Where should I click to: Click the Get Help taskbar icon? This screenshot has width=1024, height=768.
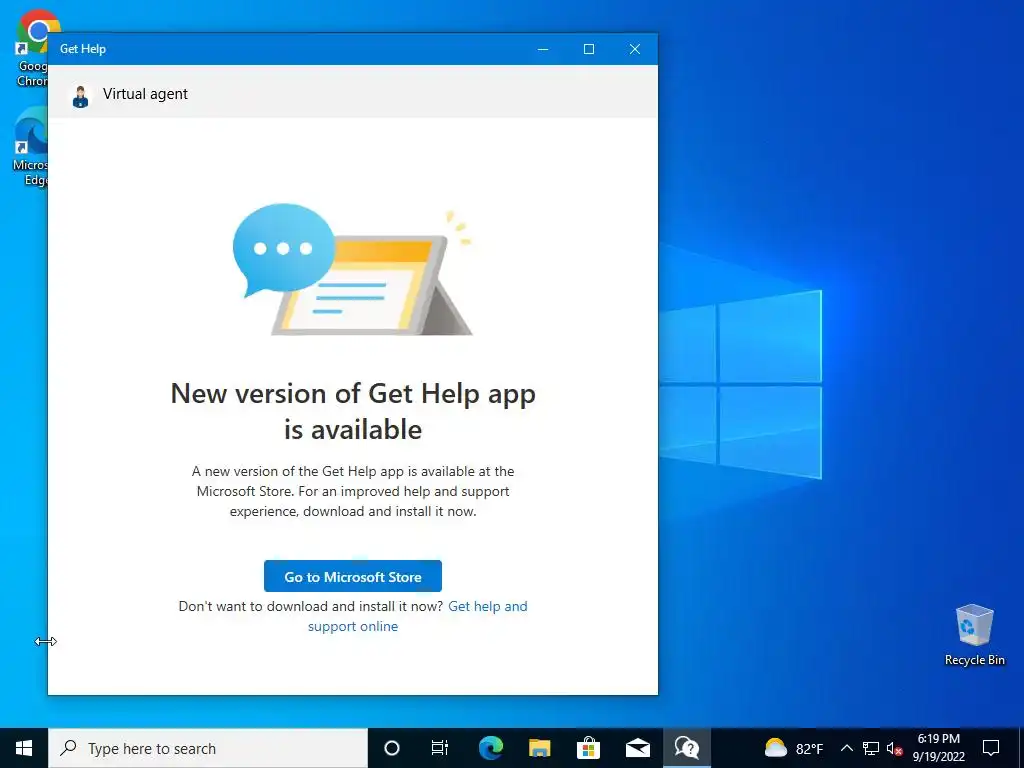(686, 748)
